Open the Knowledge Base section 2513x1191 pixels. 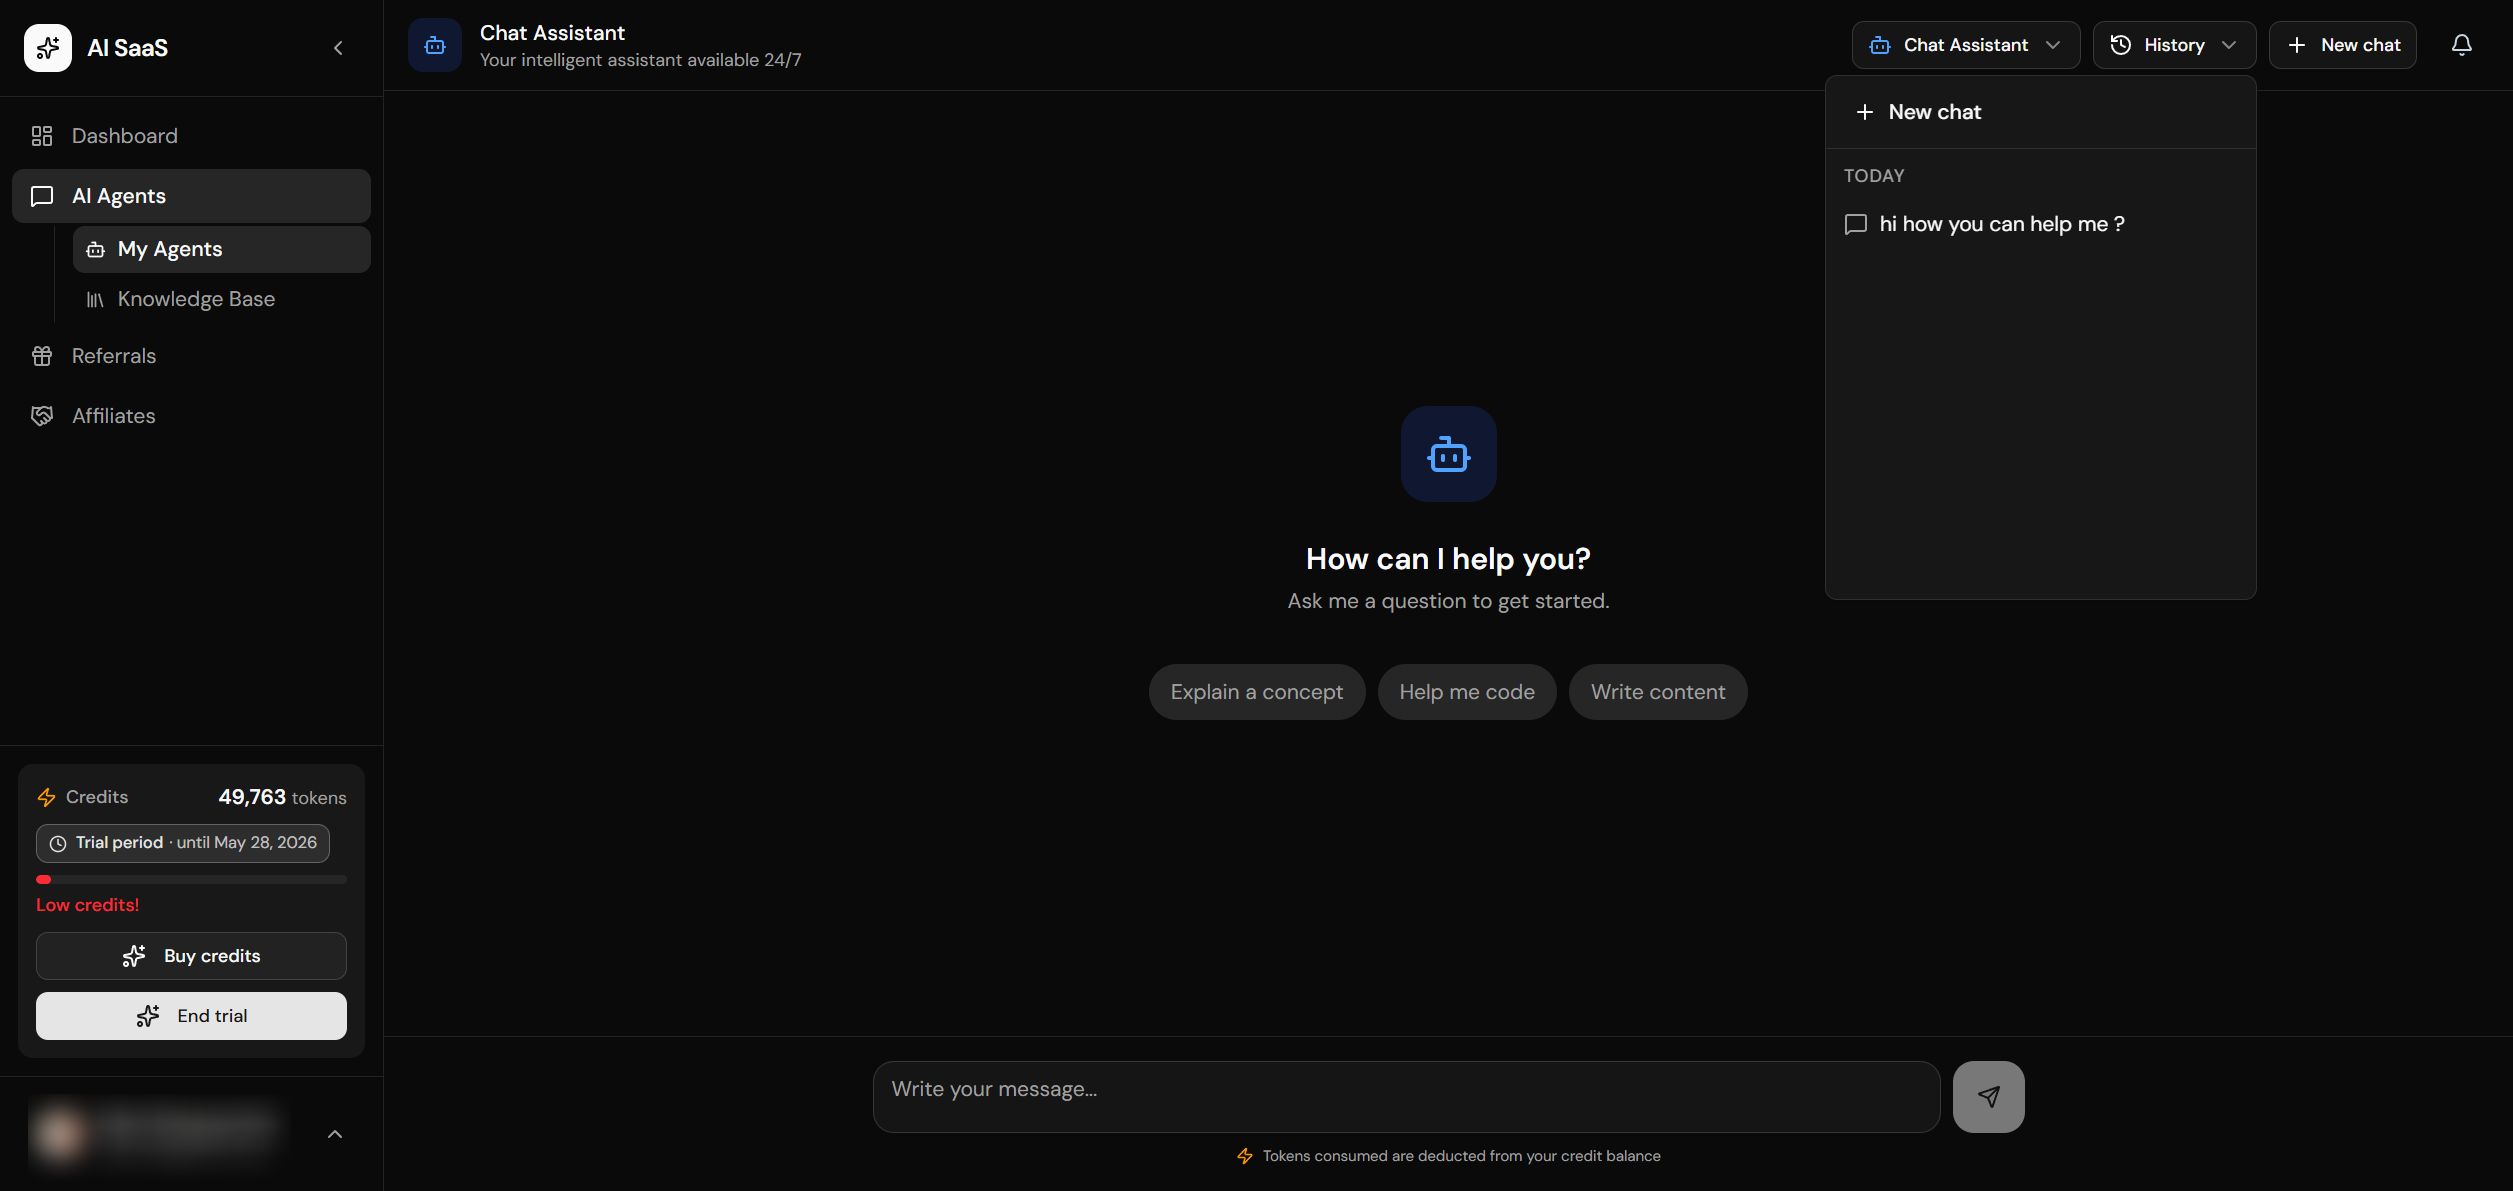point(221,299)
